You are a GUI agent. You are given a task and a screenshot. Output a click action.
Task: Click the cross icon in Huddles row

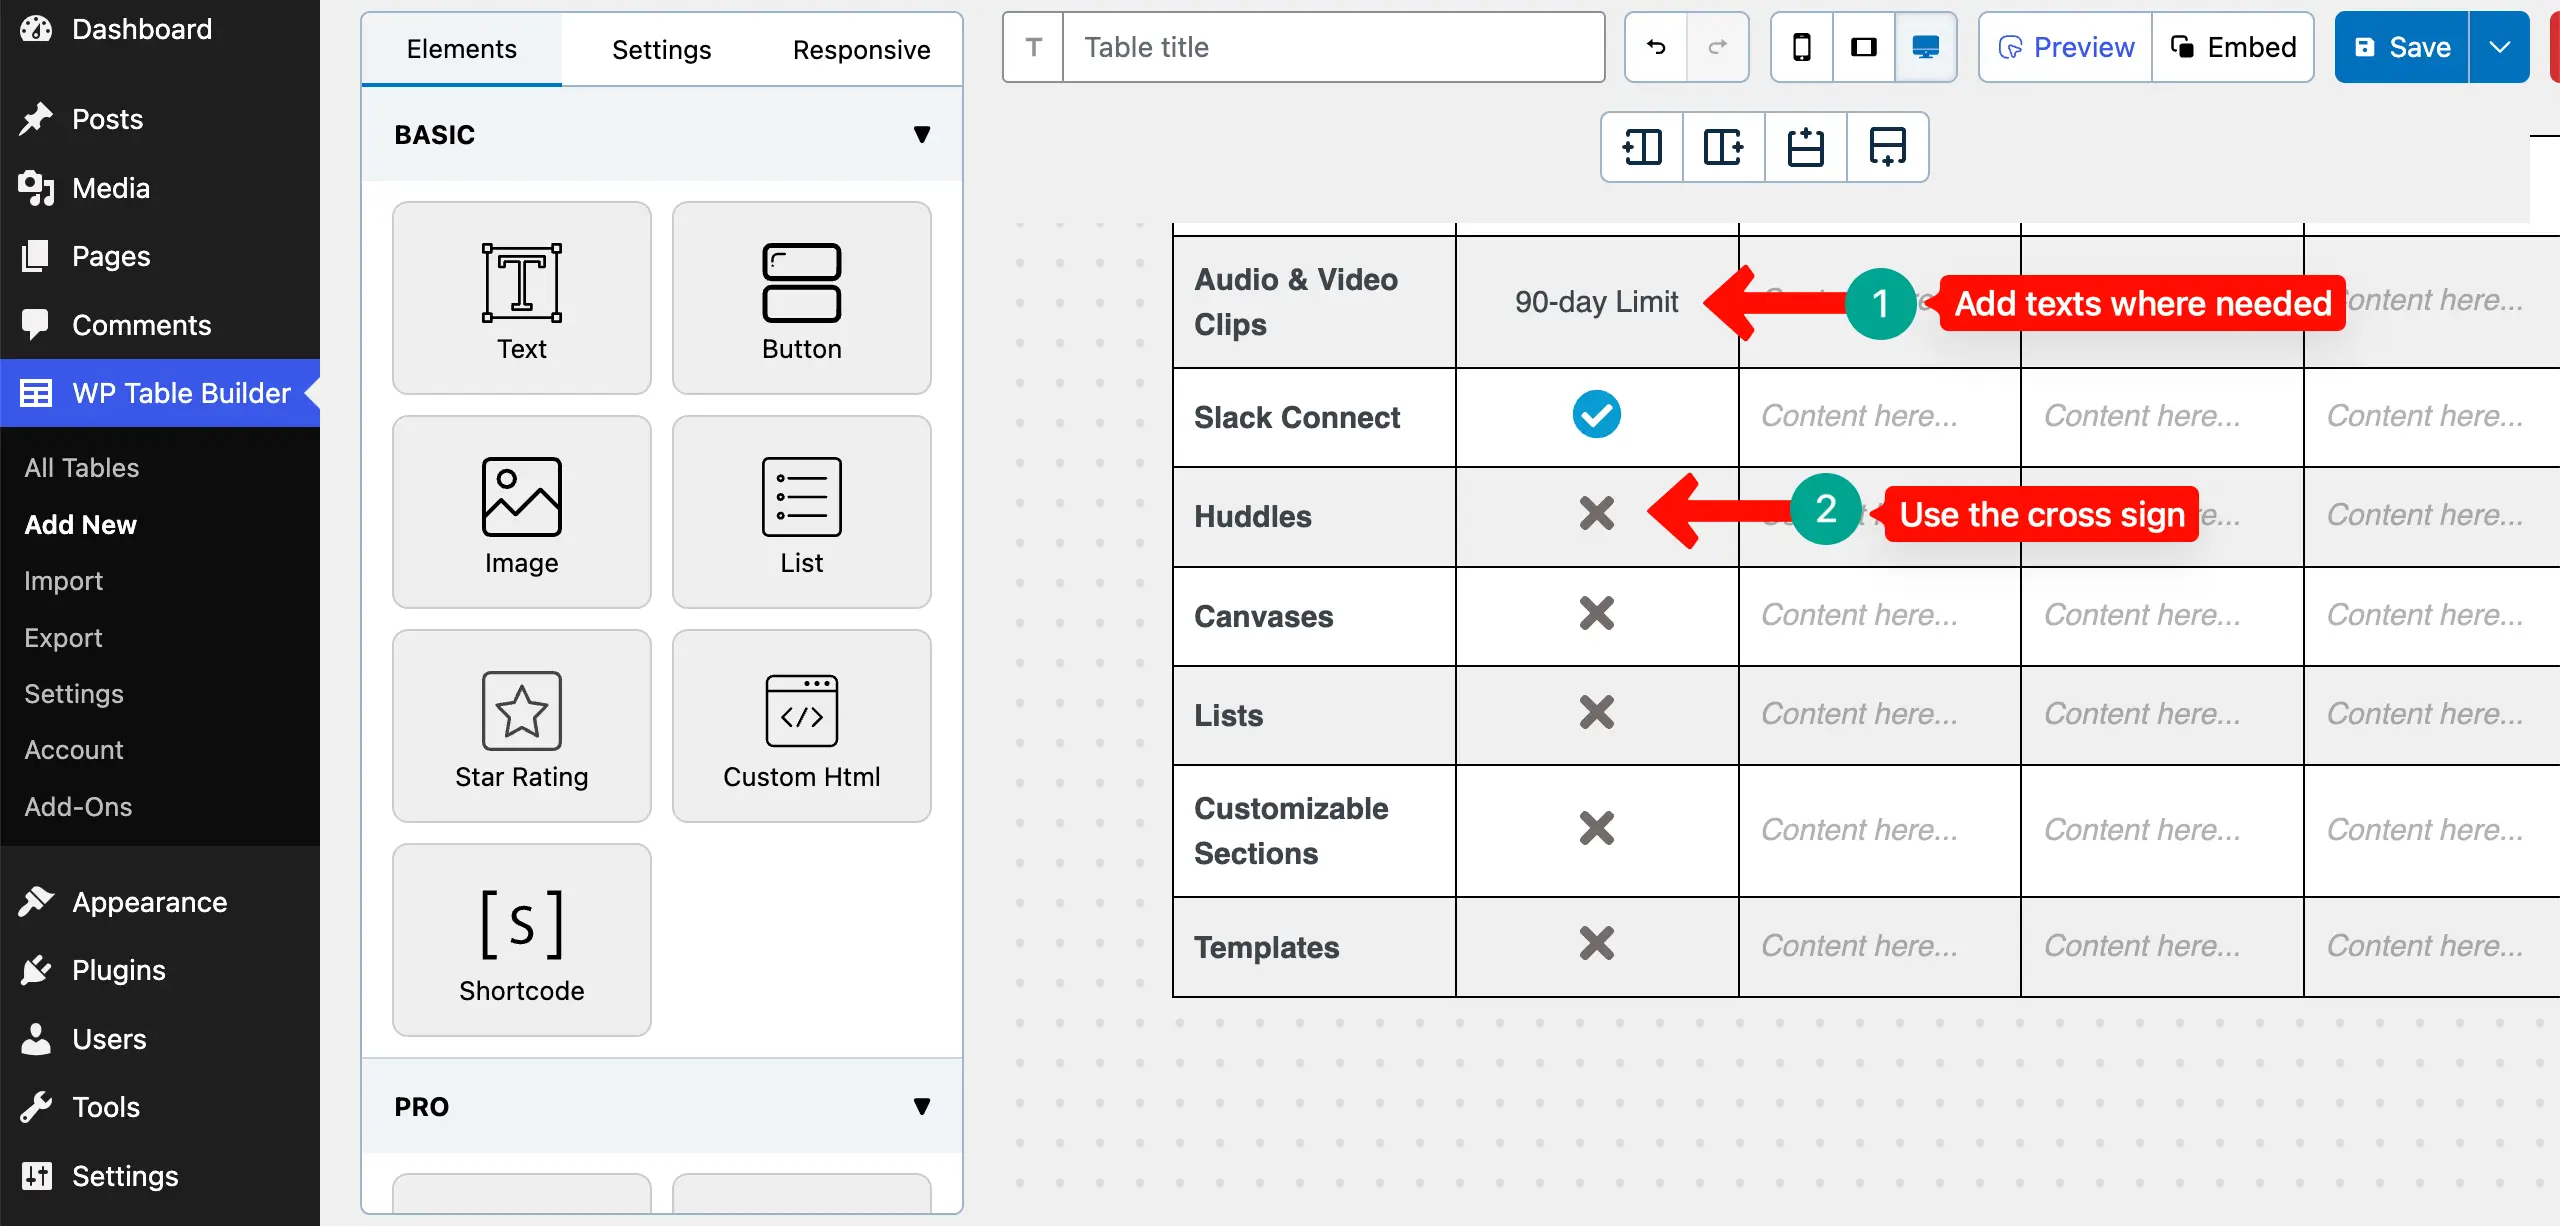coord(1596,514)
